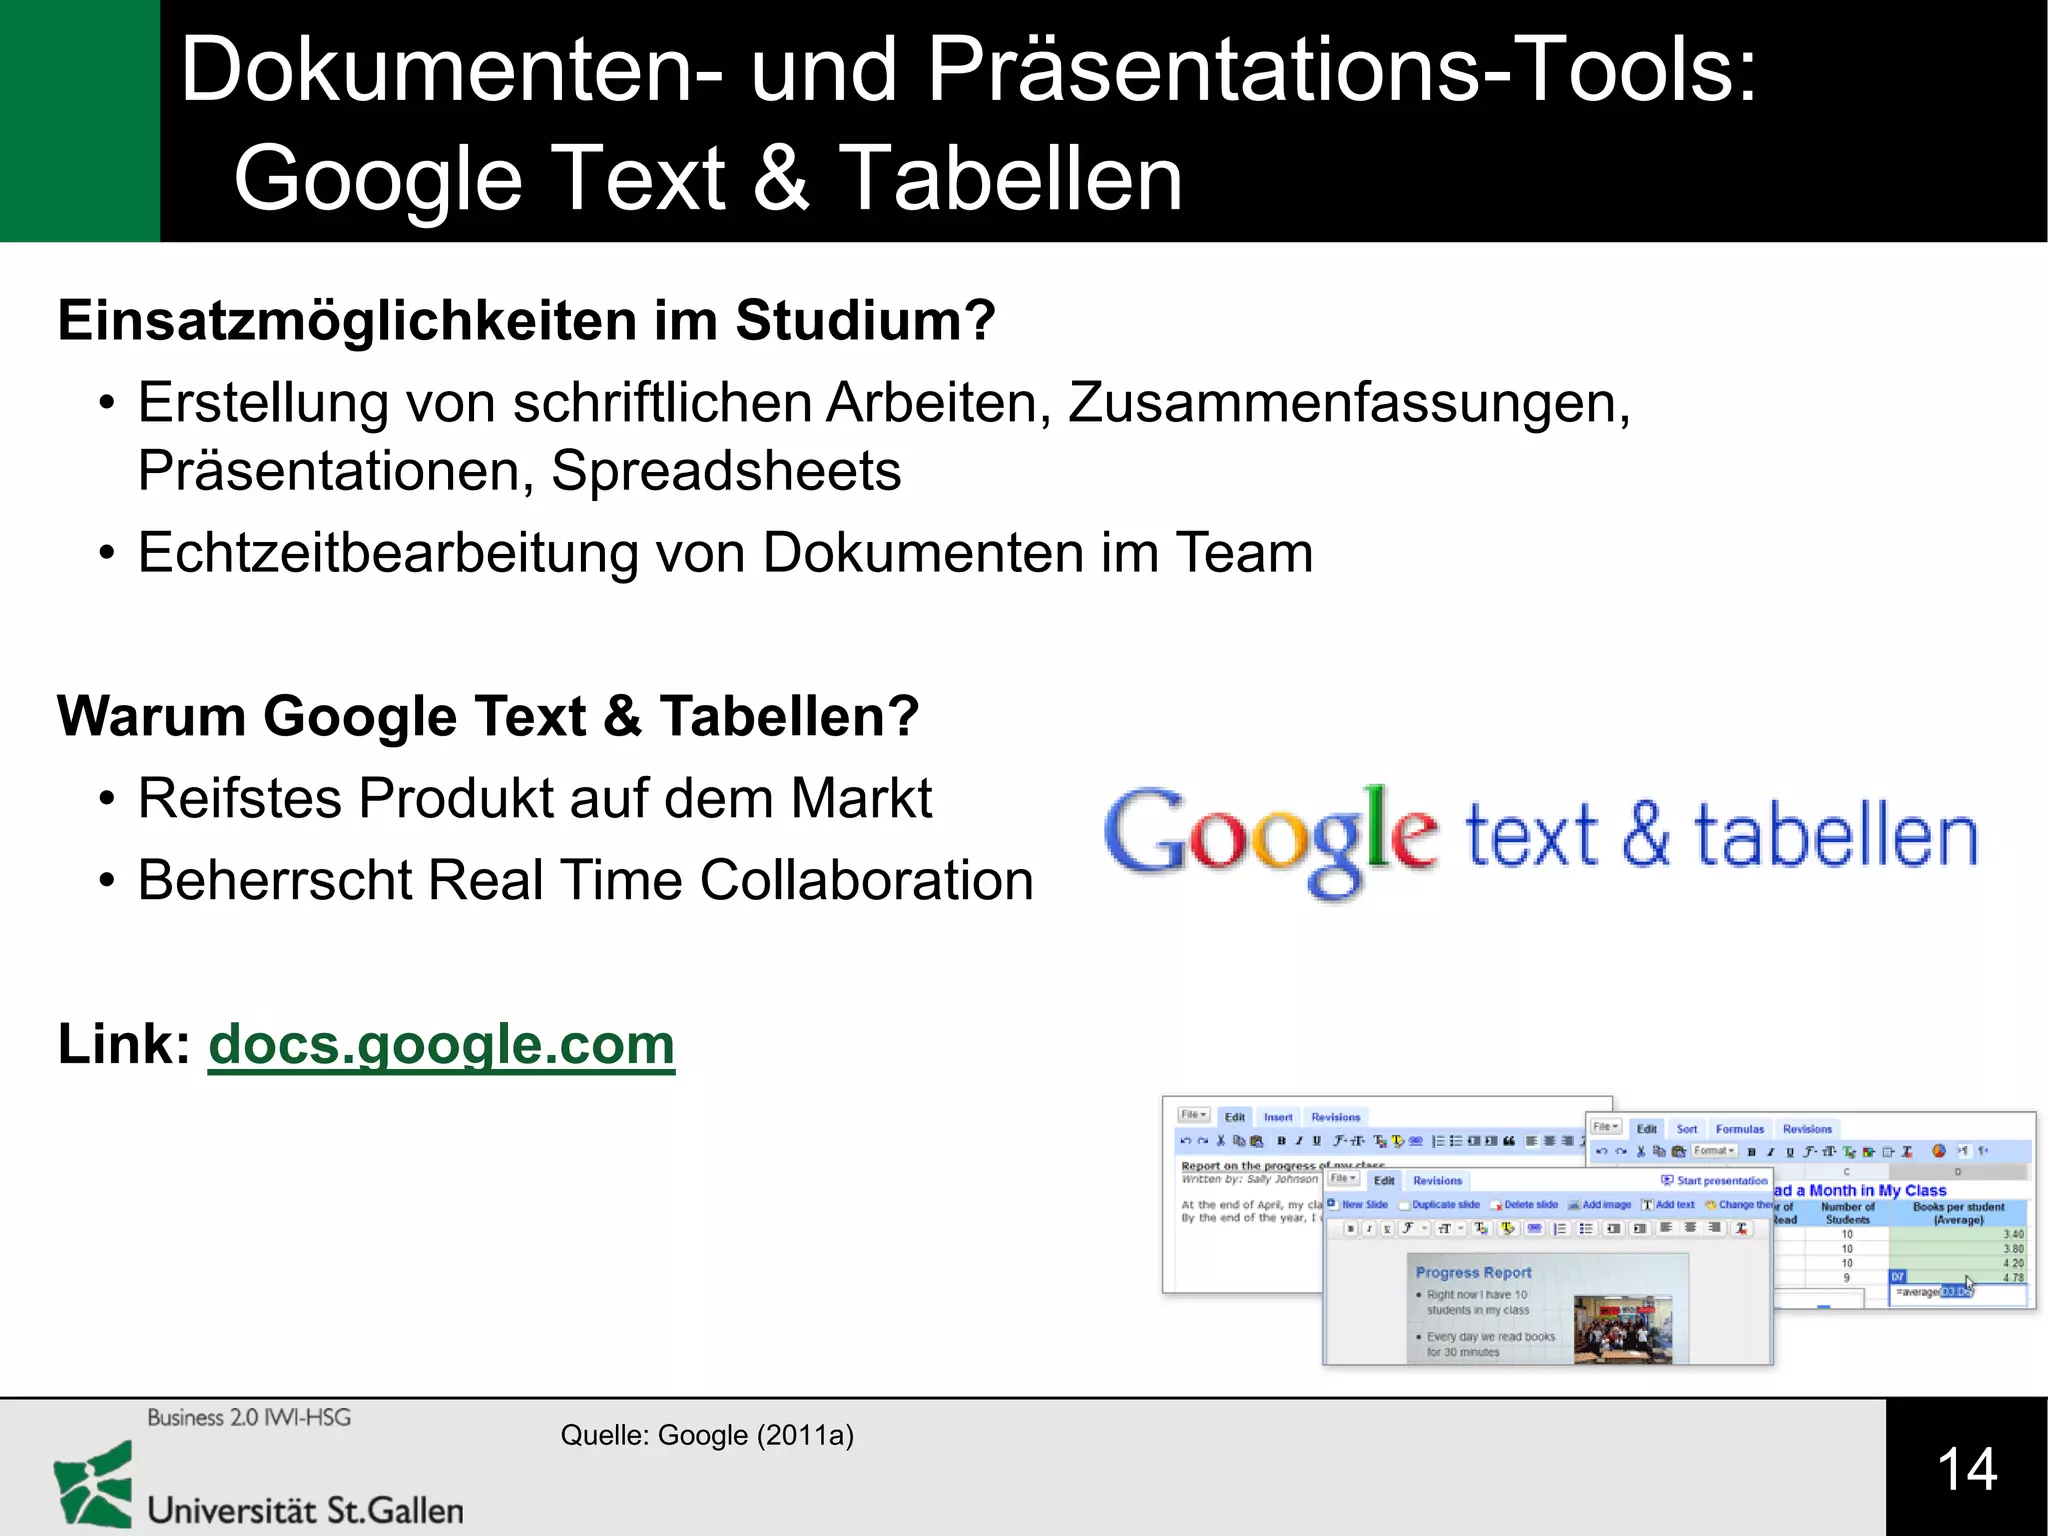Cell background color icon in the spreadsheet
The height and width of the screenshot is (1536, 2048).
click(1868, 1152)
